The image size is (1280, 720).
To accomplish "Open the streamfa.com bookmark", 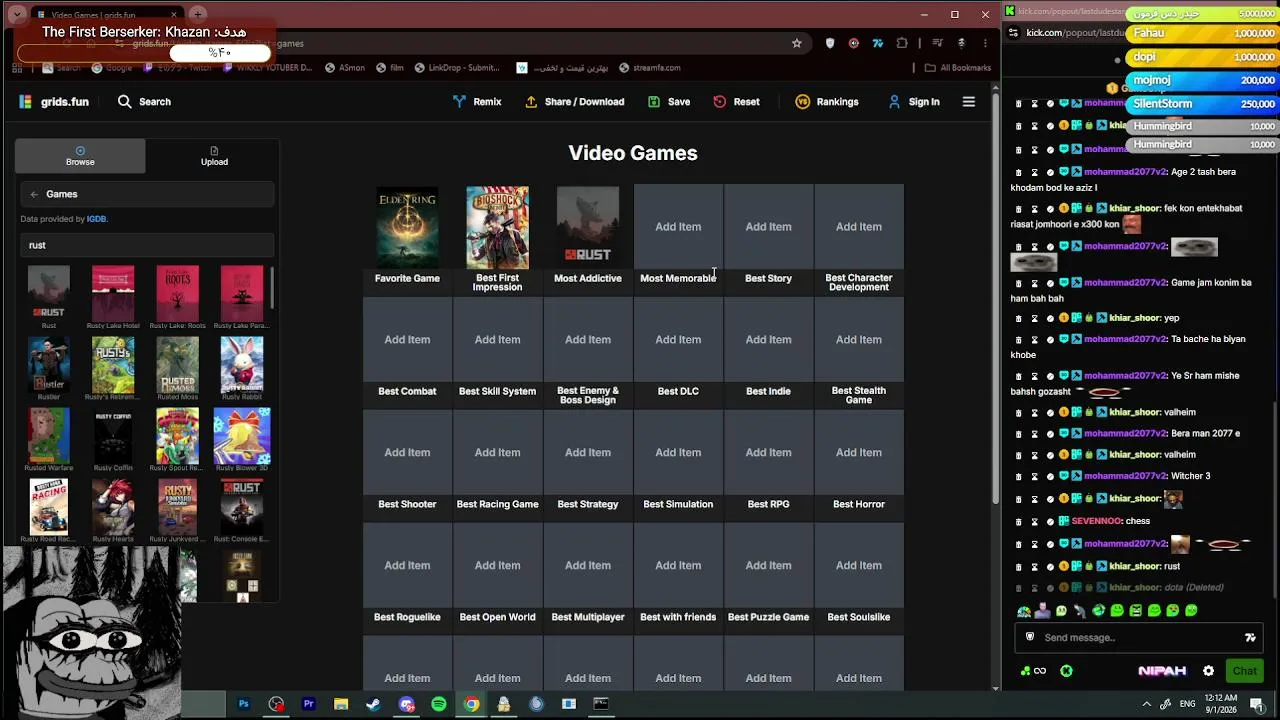I will (649, 68).
